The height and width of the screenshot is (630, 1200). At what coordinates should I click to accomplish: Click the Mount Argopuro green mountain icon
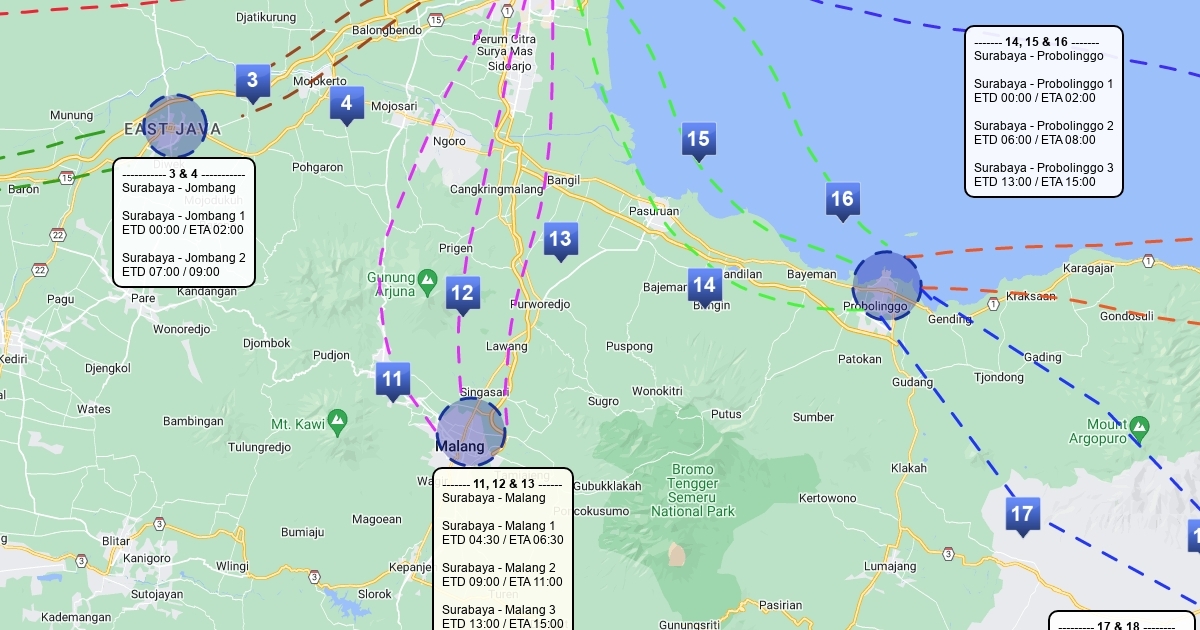point(1139,427)
